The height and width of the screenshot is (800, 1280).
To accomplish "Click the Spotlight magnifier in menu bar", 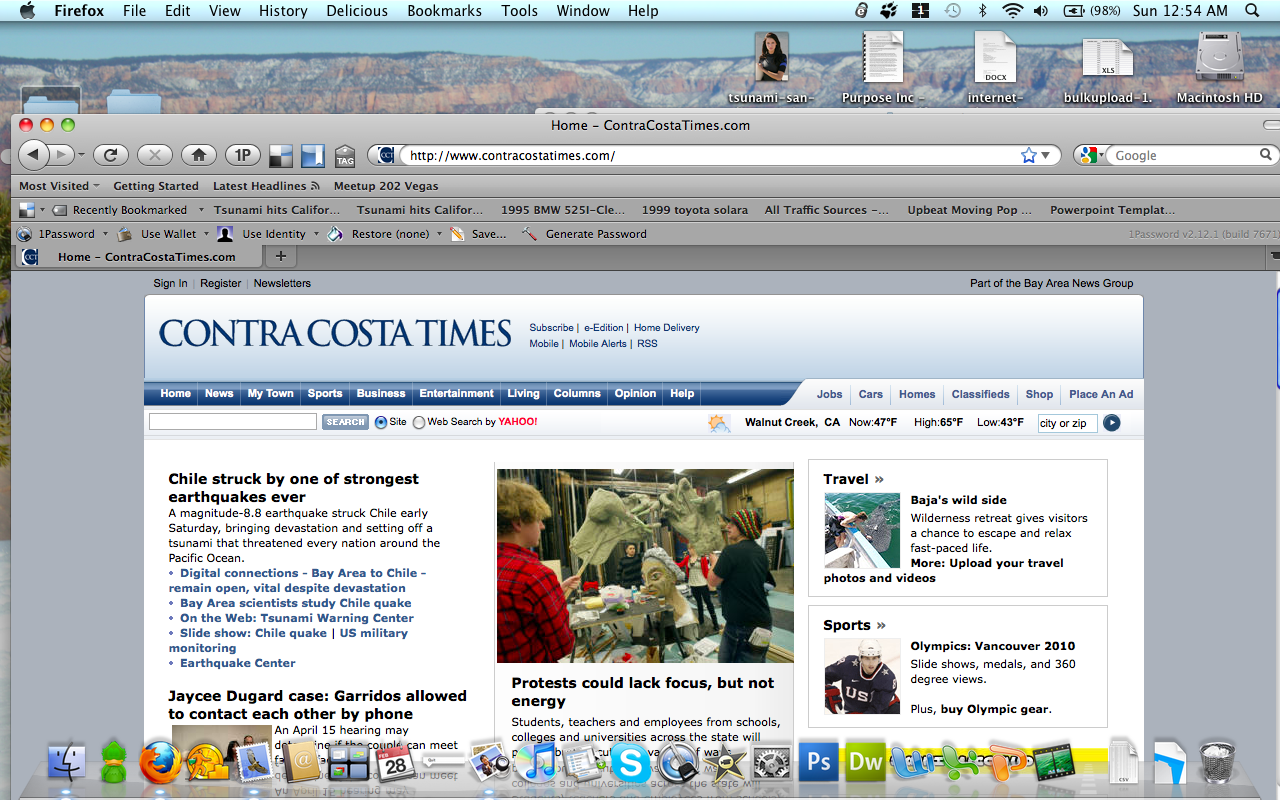I will [x=1252, y=11].
